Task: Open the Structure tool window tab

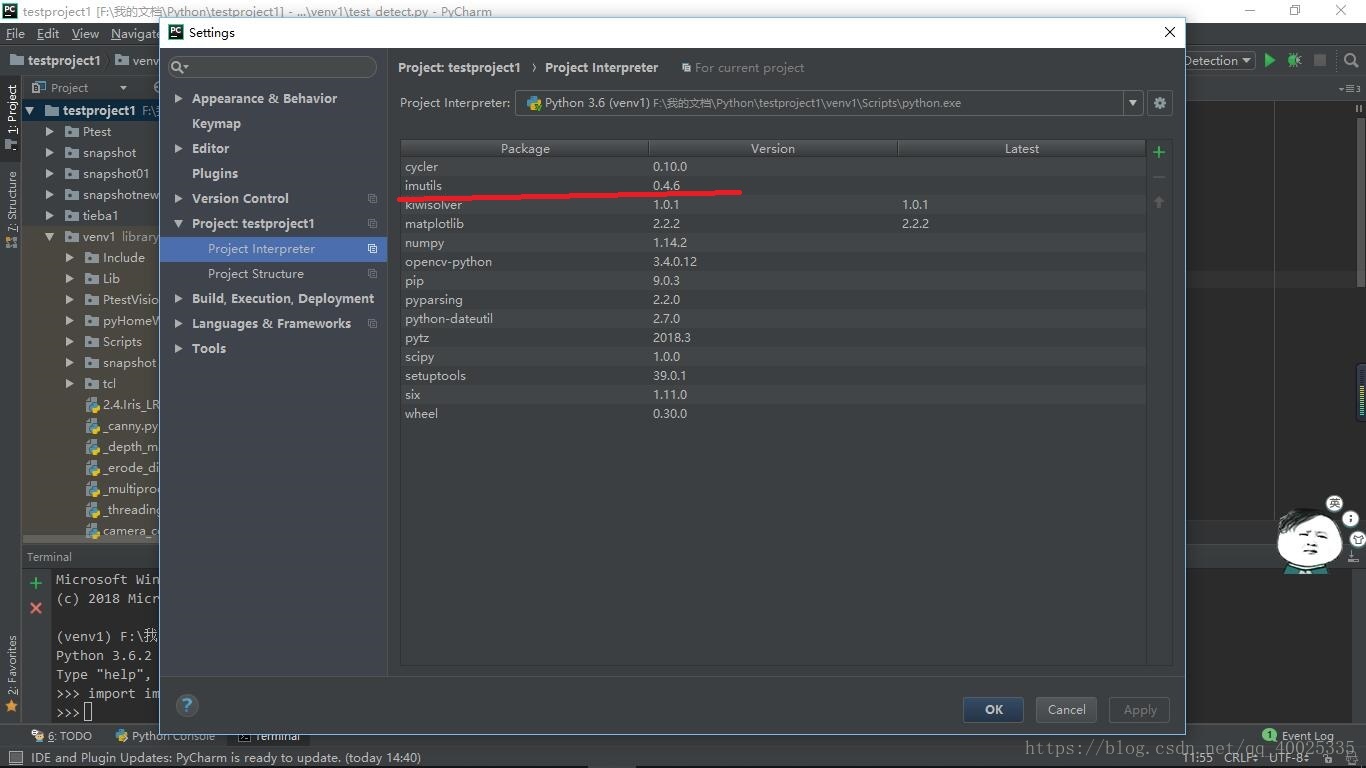Action: tap(12, 209)
